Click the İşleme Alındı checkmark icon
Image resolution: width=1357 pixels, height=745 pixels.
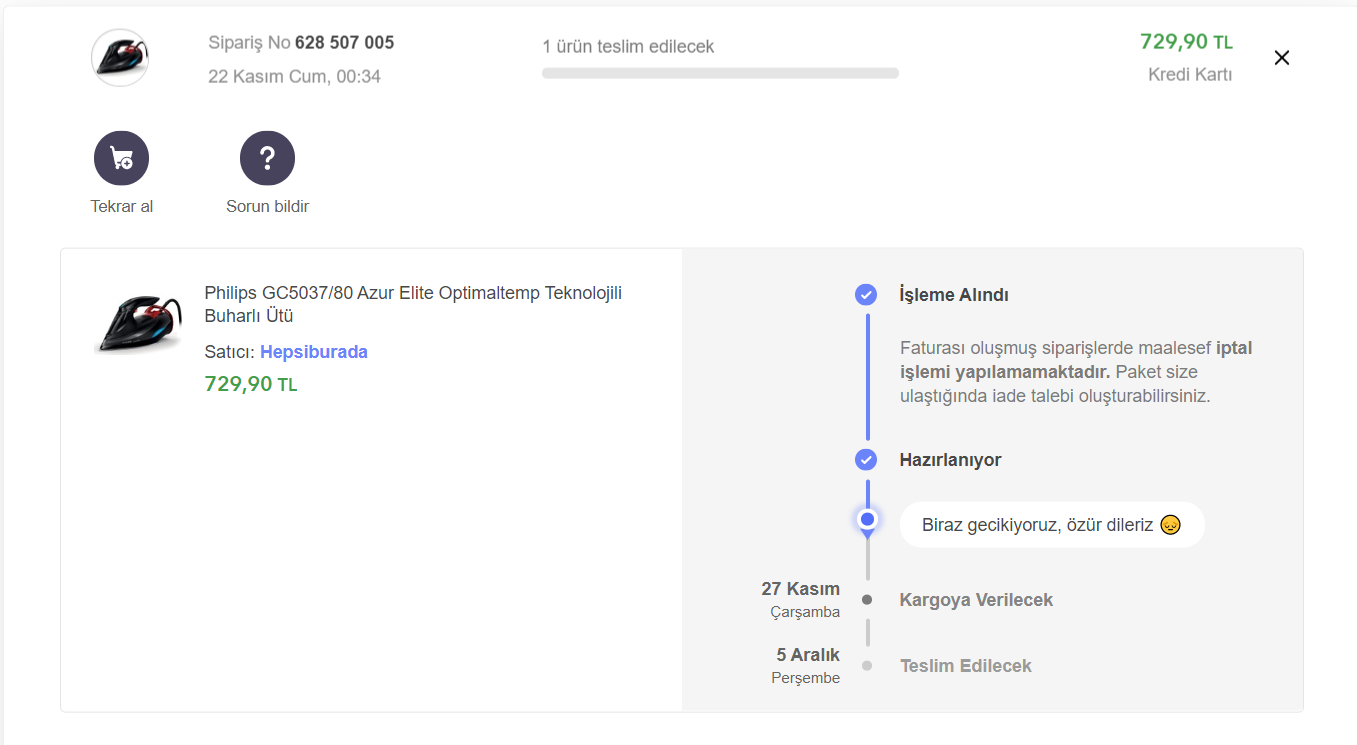(x=866, y=295)
